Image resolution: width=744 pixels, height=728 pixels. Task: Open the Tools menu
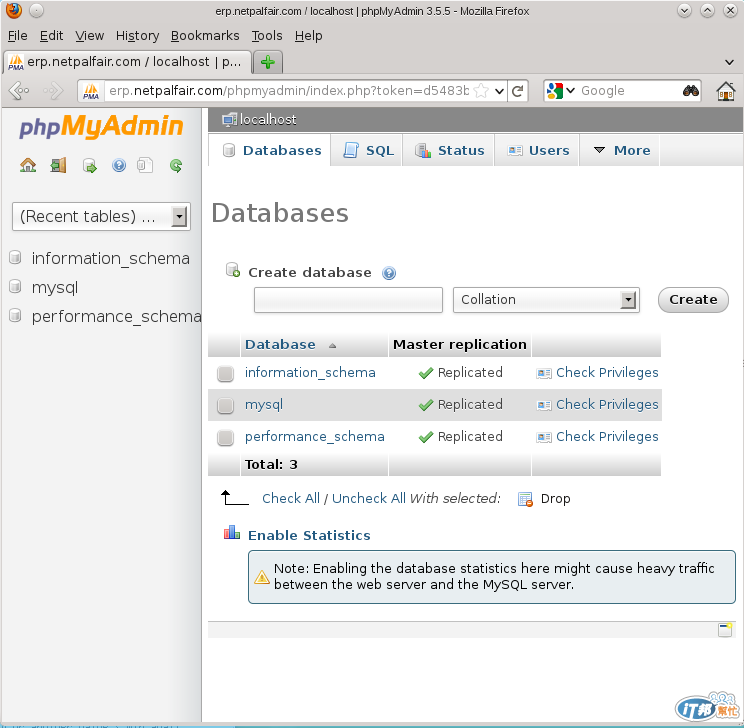click(267, 36)
